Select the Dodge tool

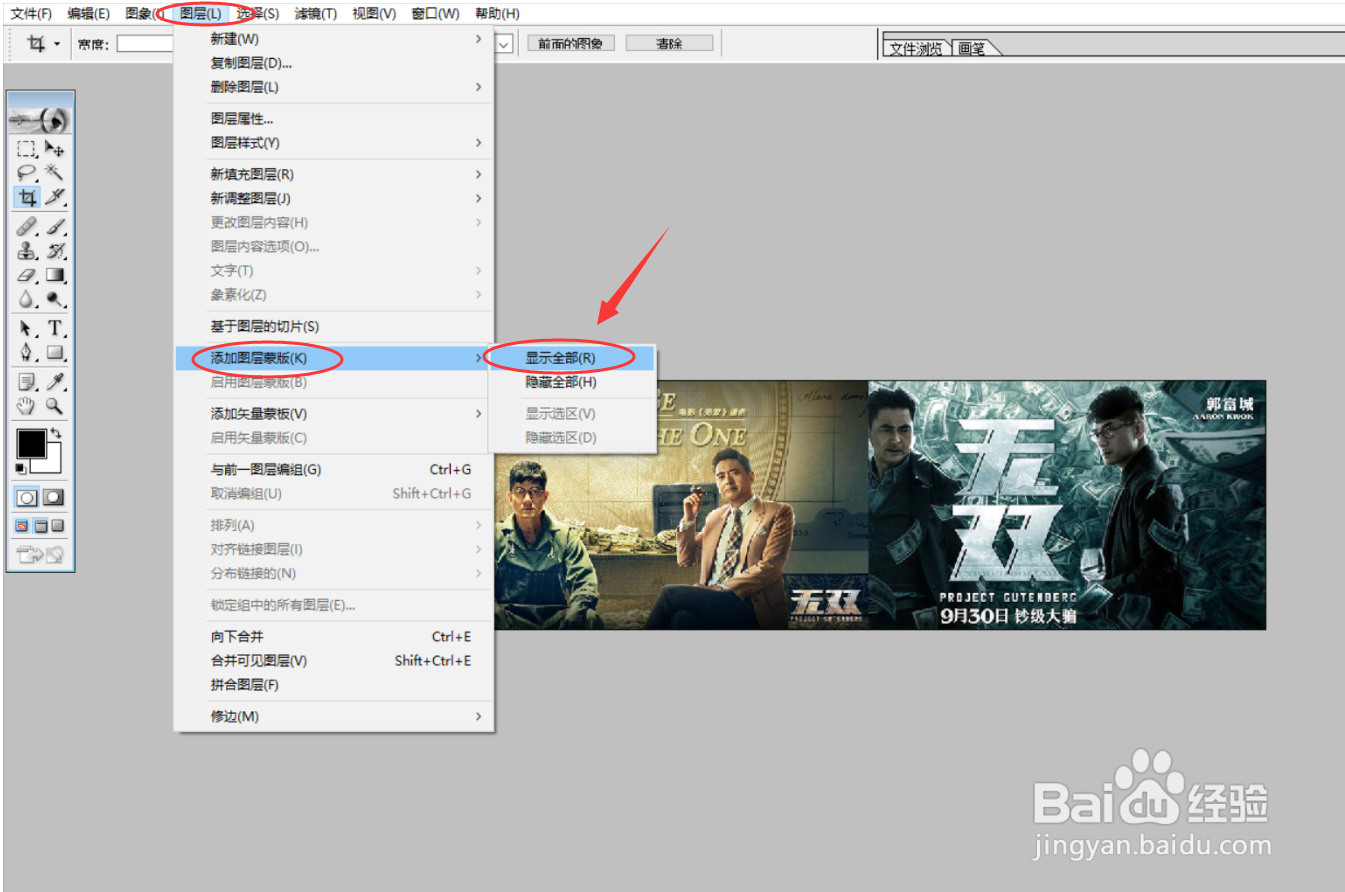click(55, 299)
